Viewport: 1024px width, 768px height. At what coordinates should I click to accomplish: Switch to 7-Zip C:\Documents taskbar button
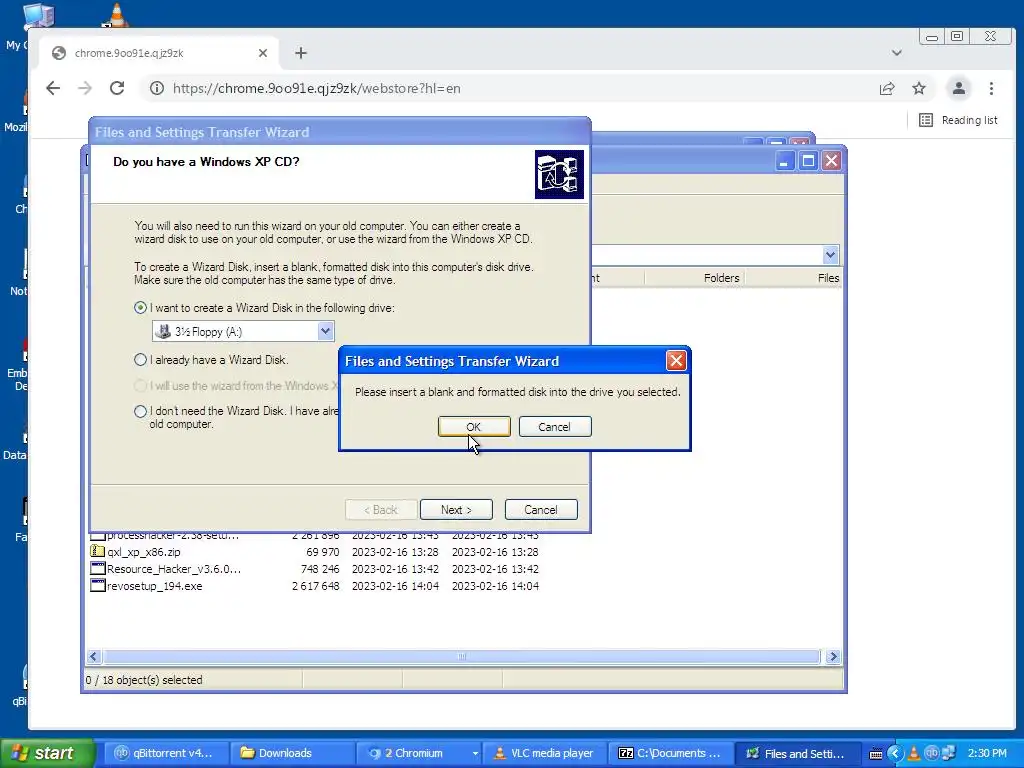click(x=671, y=753)
